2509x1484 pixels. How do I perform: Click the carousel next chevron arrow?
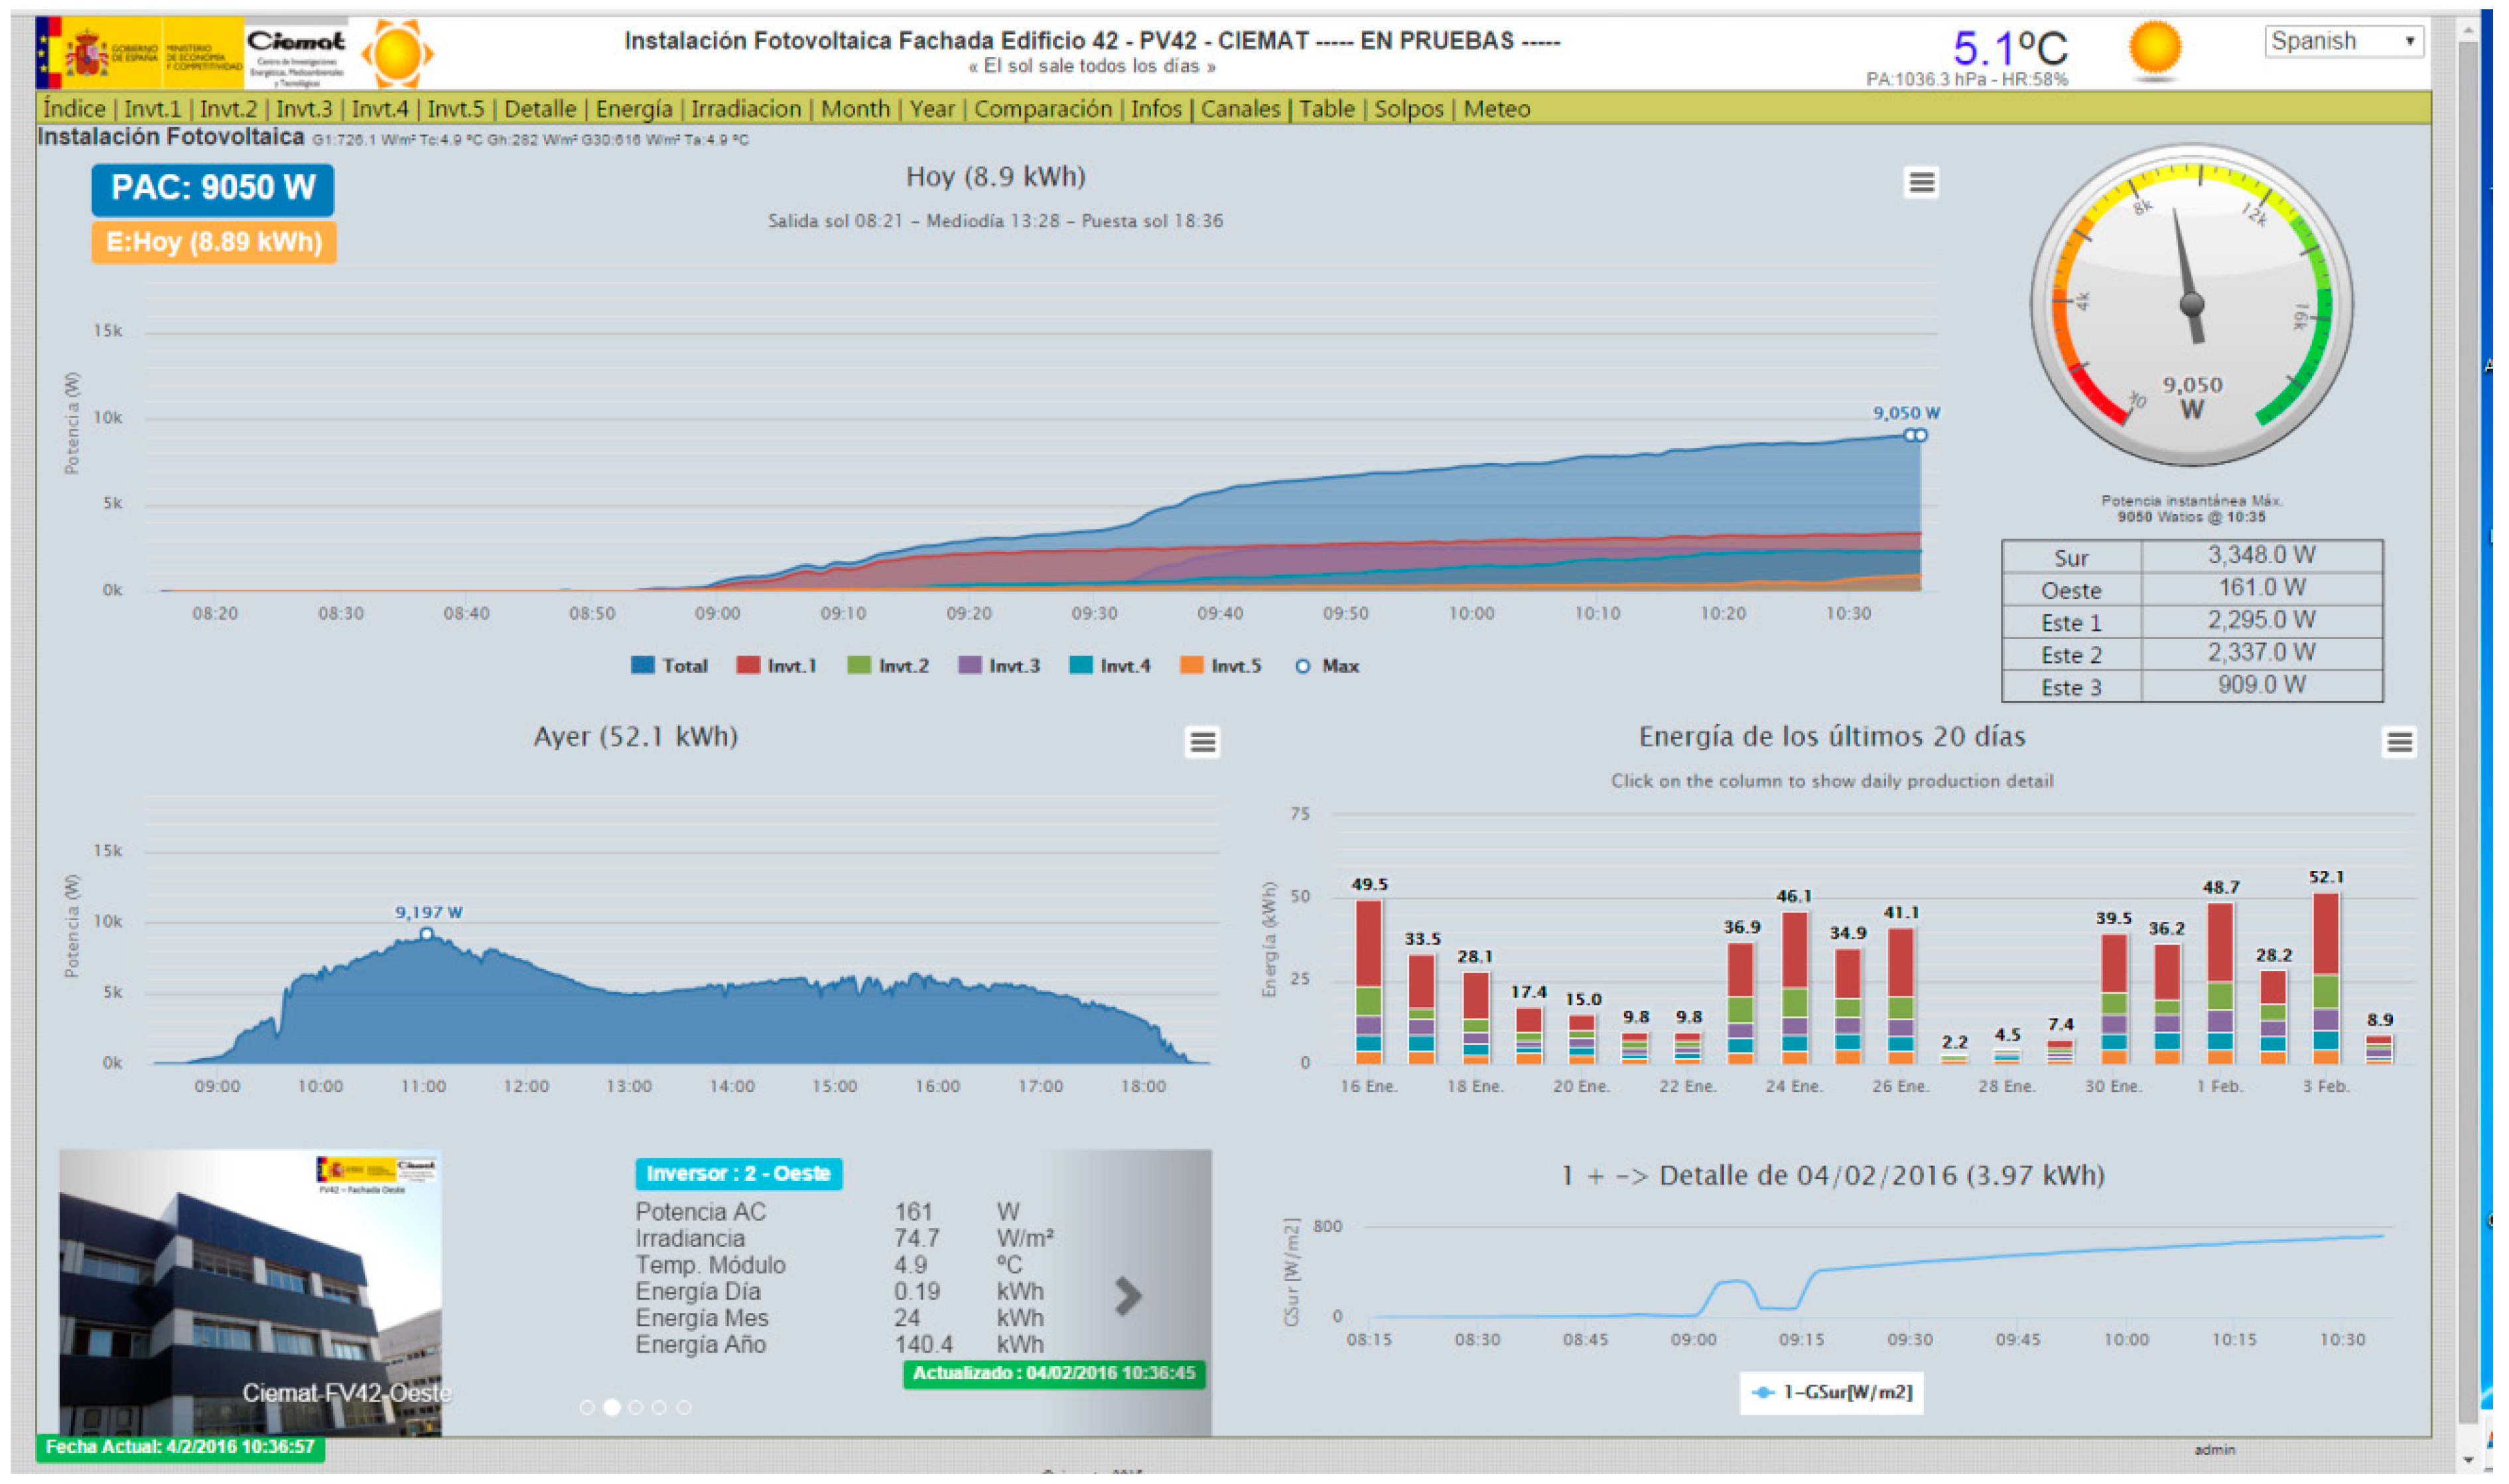(1128, 1296)
